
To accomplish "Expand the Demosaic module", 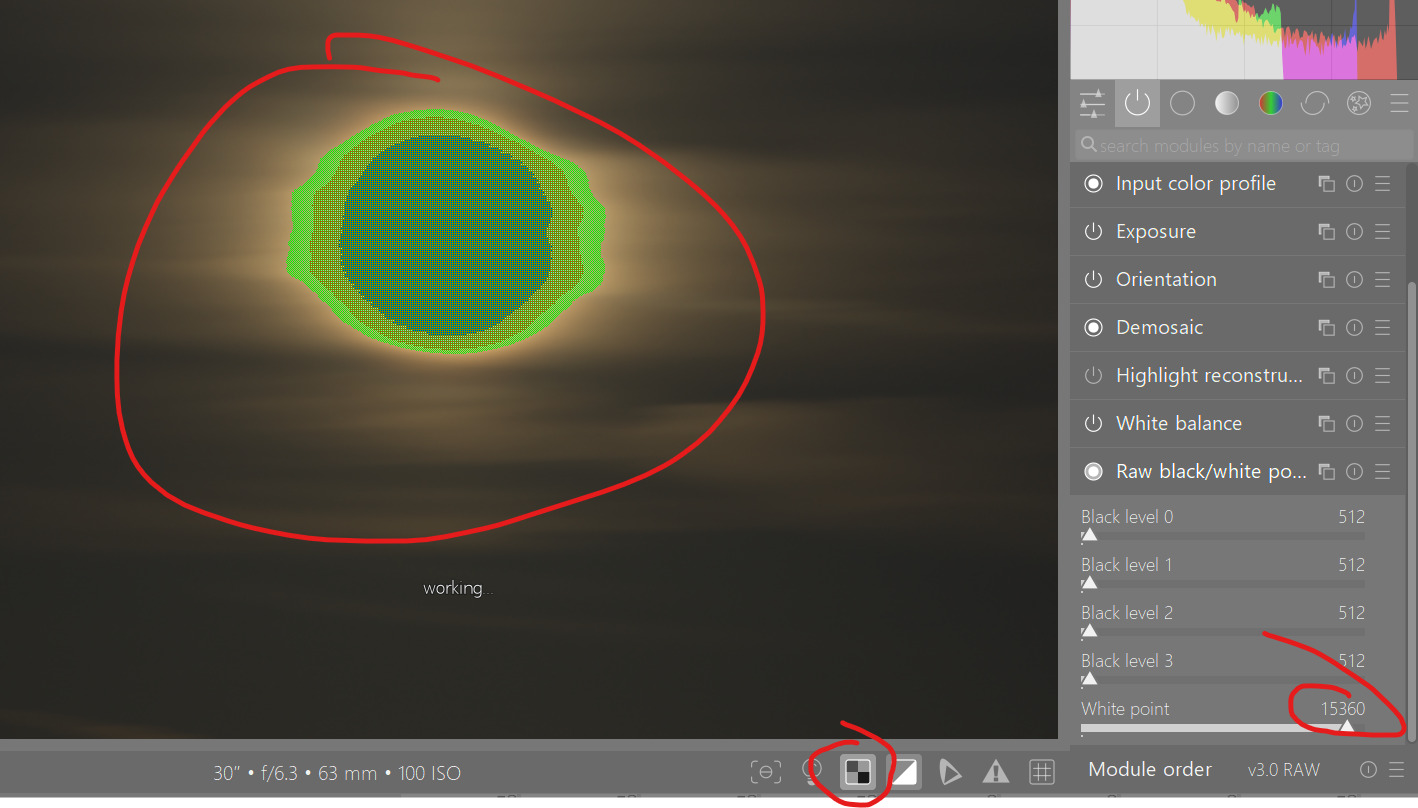I will [1160, 328].
